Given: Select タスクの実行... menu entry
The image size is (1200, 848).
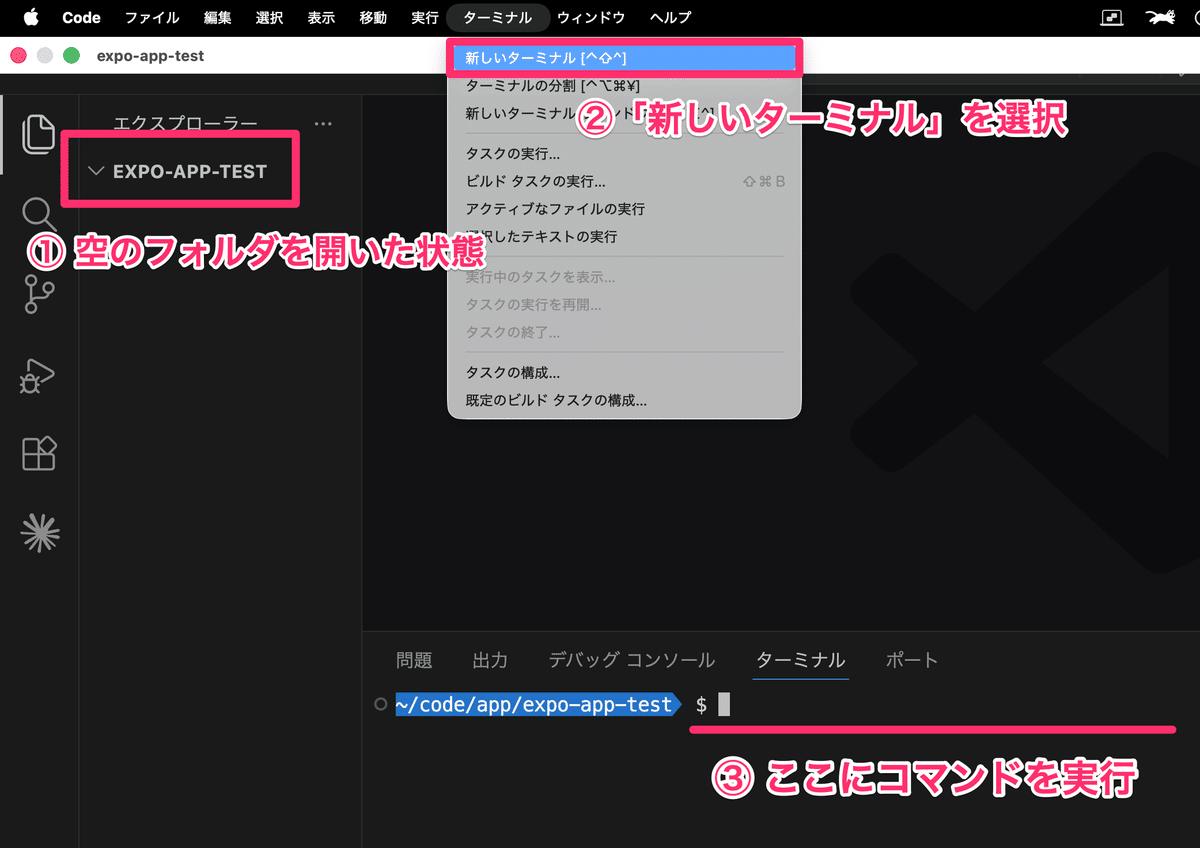Looking at the screenshot, I should click(x=624, y=154).
